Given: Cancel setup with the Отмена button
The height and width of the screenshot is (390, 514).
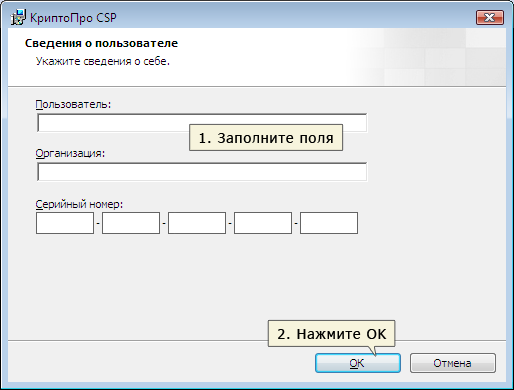Looking at the screenshot, I should pyautogui.click(x=453, y=363).
